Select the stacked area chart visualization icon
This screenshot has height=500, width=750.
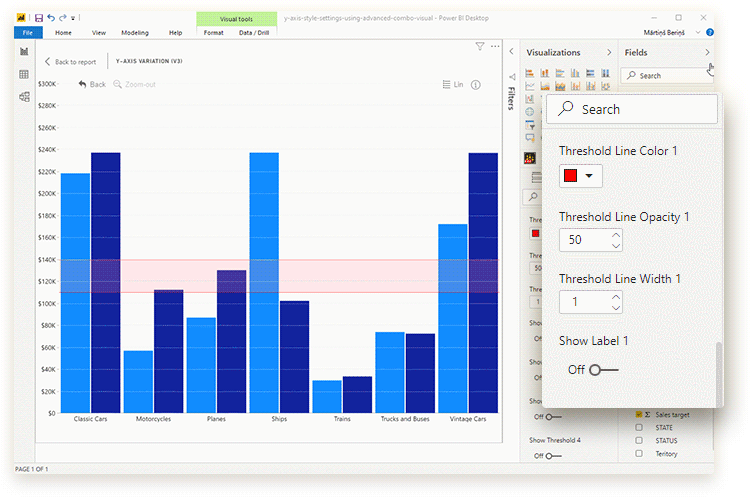click(560, 86)
